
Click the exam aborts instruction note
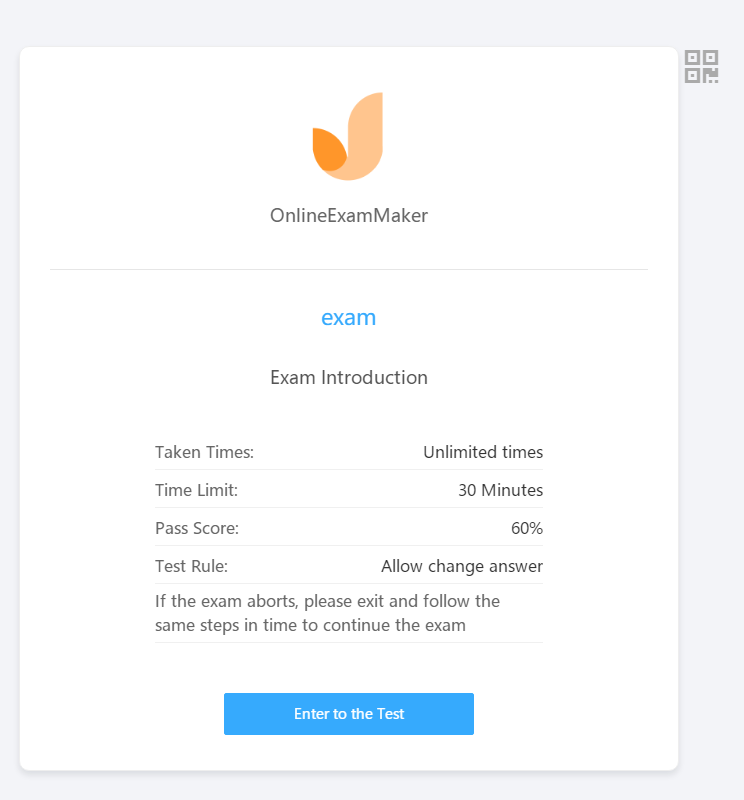[328, 613]
